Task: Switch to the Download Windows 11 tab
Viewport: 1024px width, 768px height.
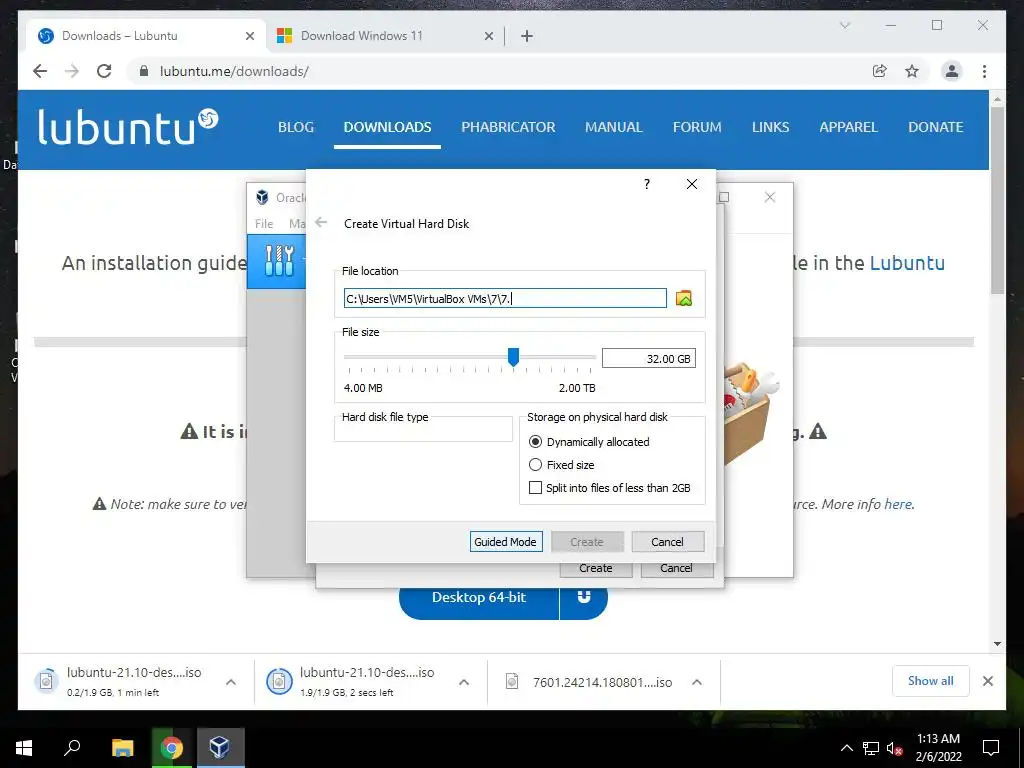Action: 385,36
